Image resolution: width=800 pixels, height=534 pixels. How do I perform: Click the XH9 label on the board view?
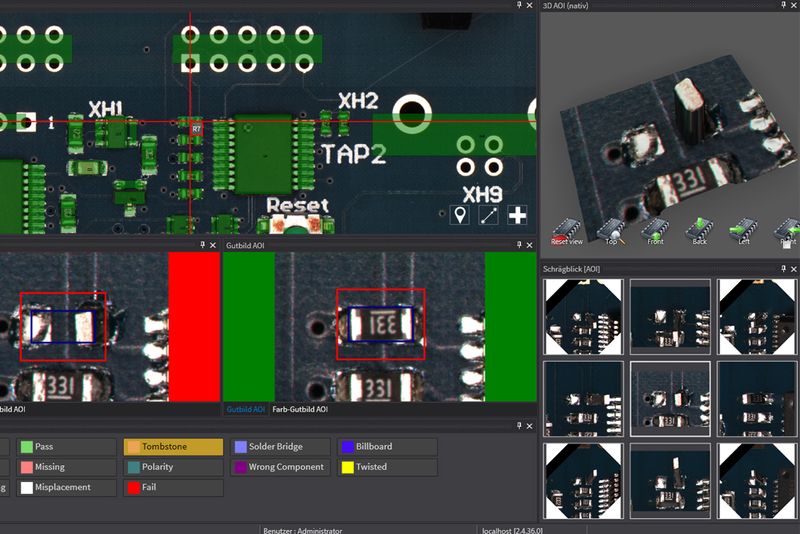click(482, 194)
